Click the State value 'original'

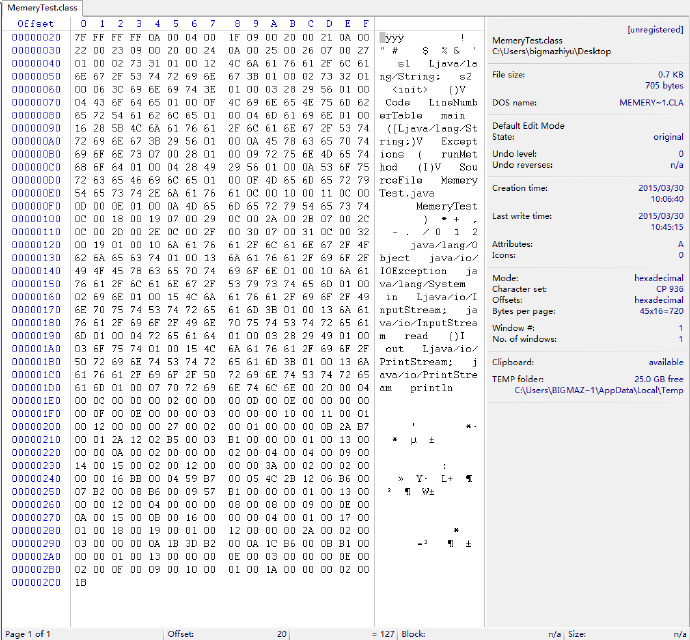(668, 137)
